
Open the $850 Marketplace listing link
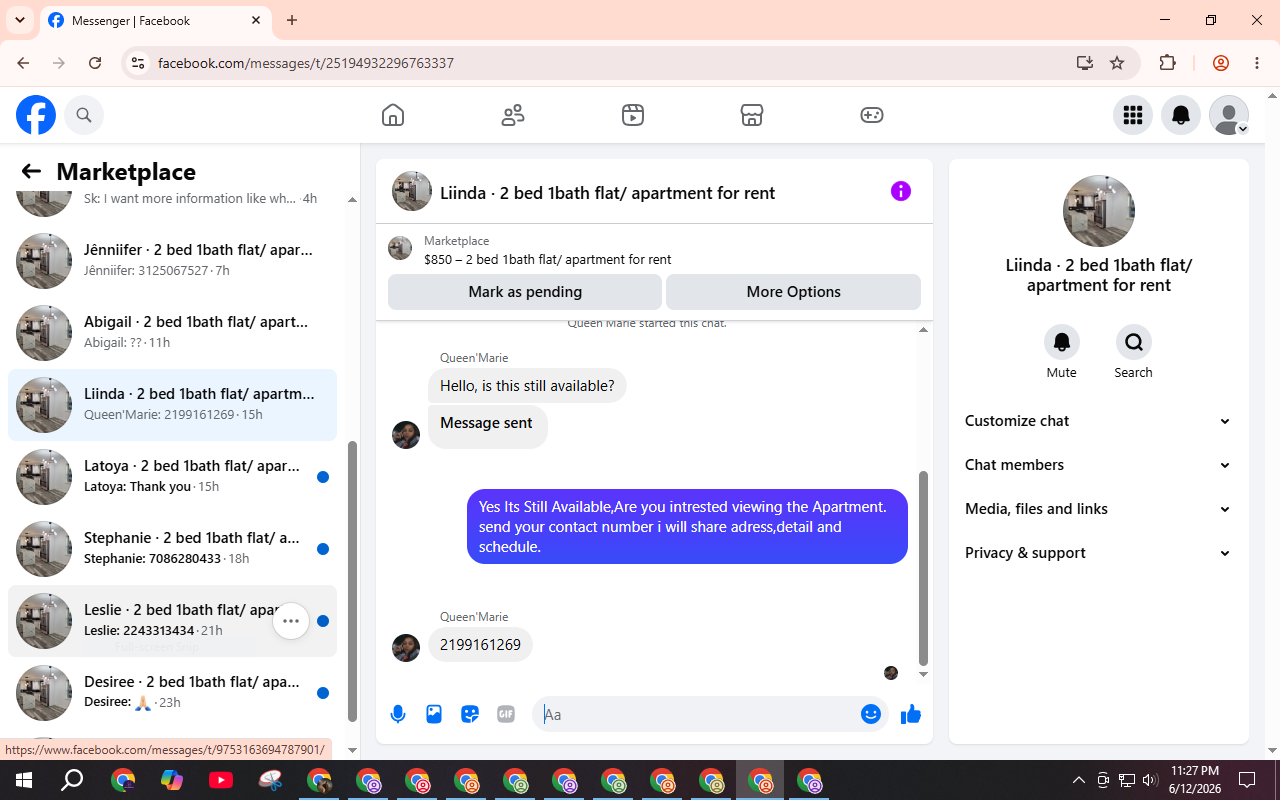point(547,259)
